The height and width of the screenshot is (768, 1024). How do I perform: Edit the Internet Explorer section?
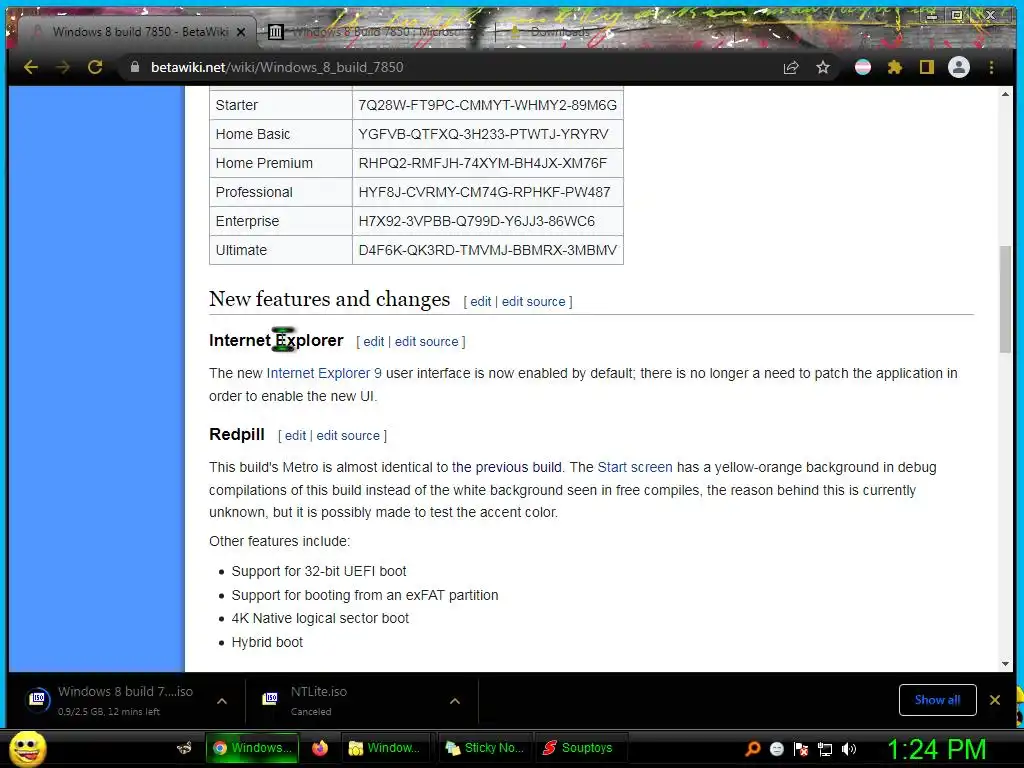click(374, 342)
